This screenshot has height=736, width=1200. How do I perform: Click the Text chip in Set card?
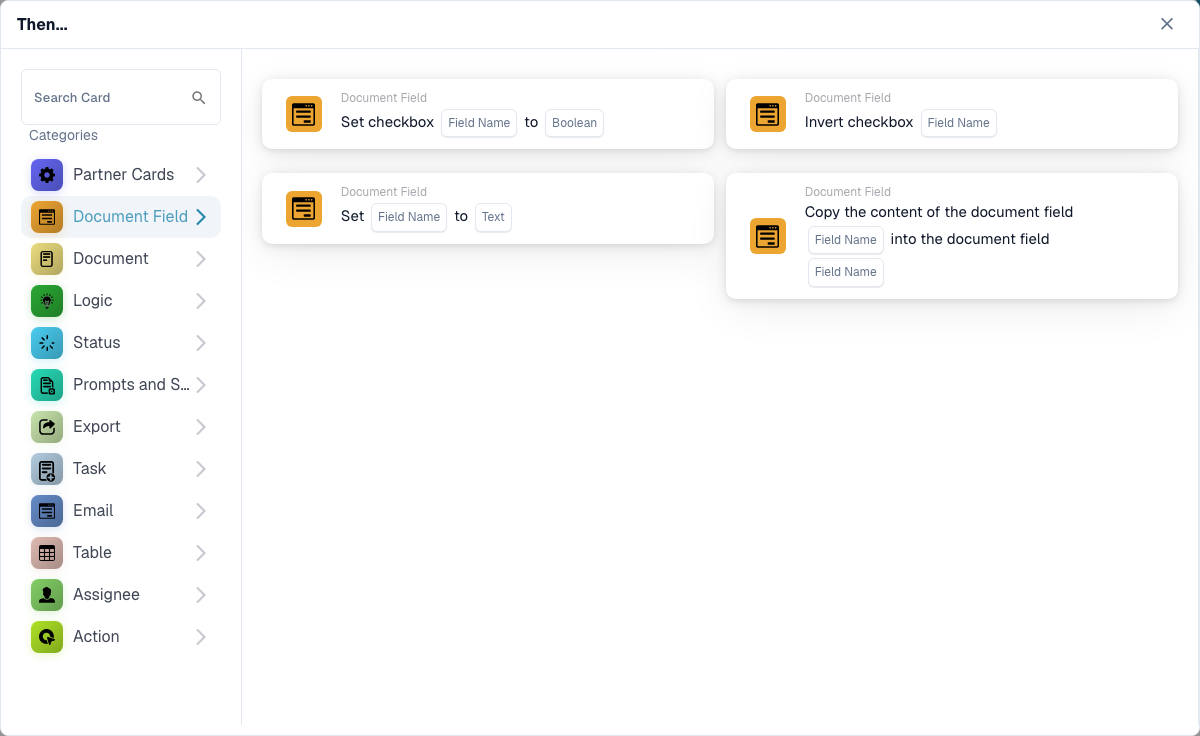tap(493, 217)
